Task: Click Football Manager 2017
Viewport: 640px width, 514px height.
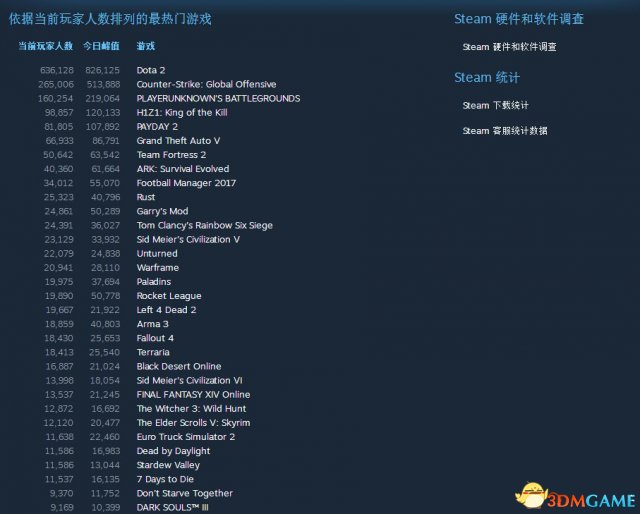Action: coord(186,183)
